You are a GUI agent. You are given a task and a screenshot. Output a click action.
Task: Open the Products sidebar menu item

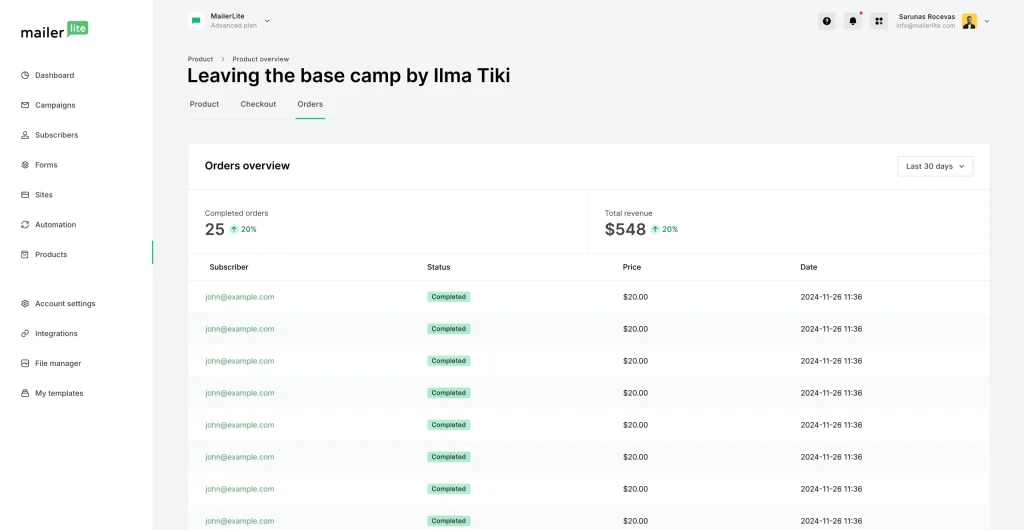pyautogui.click(x=50, y=255)
